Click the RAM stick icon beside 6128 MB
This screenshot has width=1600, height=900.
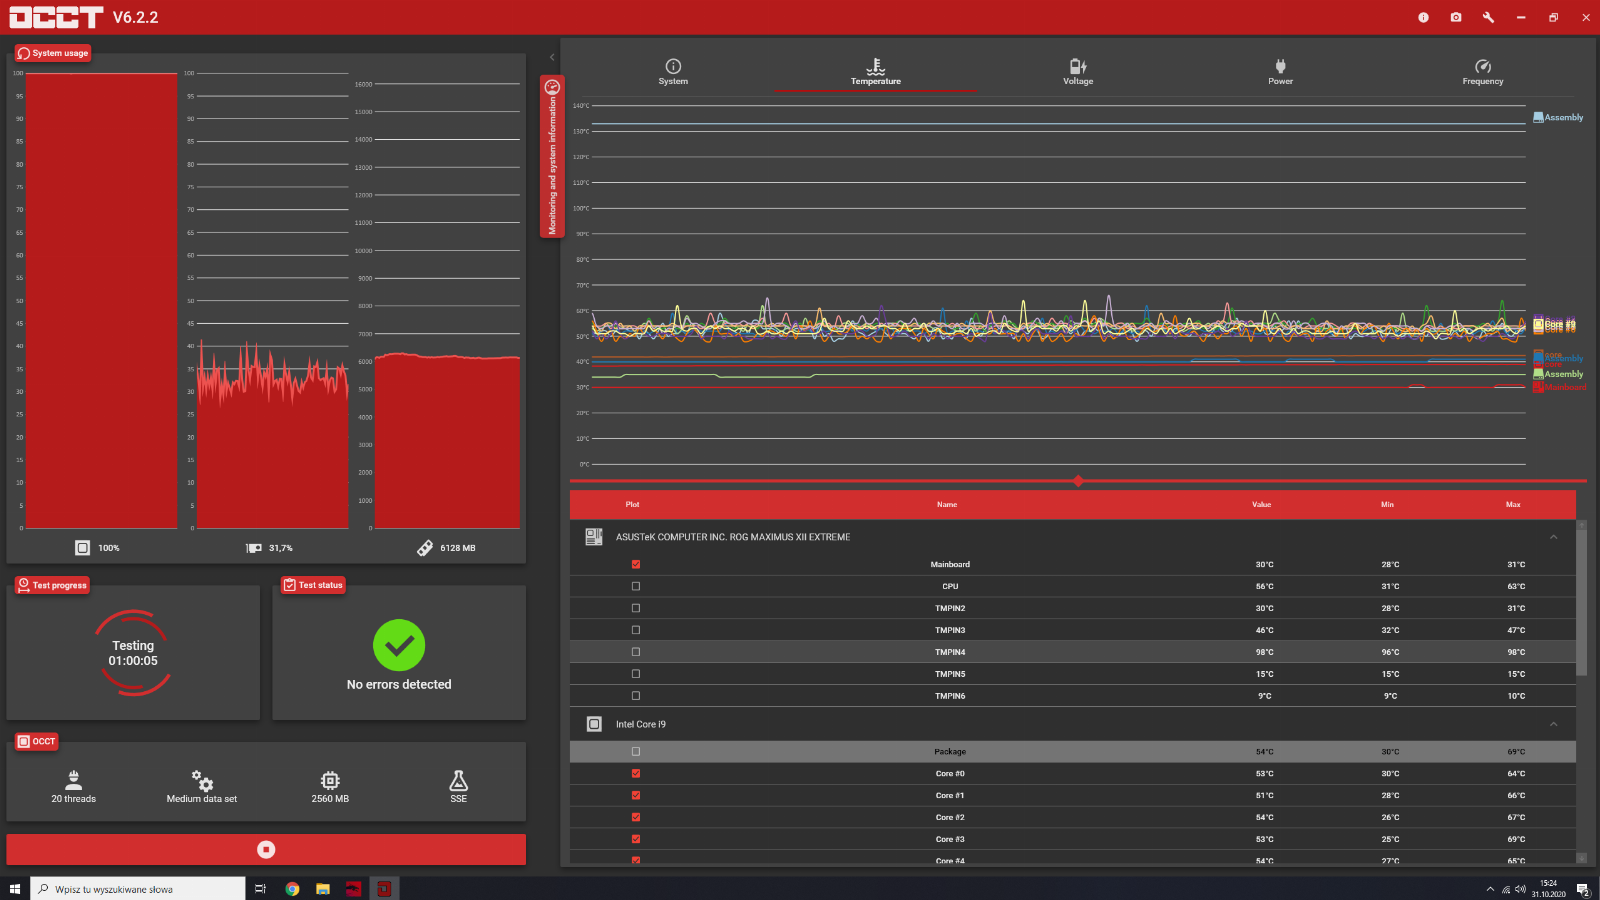point(425,548)
